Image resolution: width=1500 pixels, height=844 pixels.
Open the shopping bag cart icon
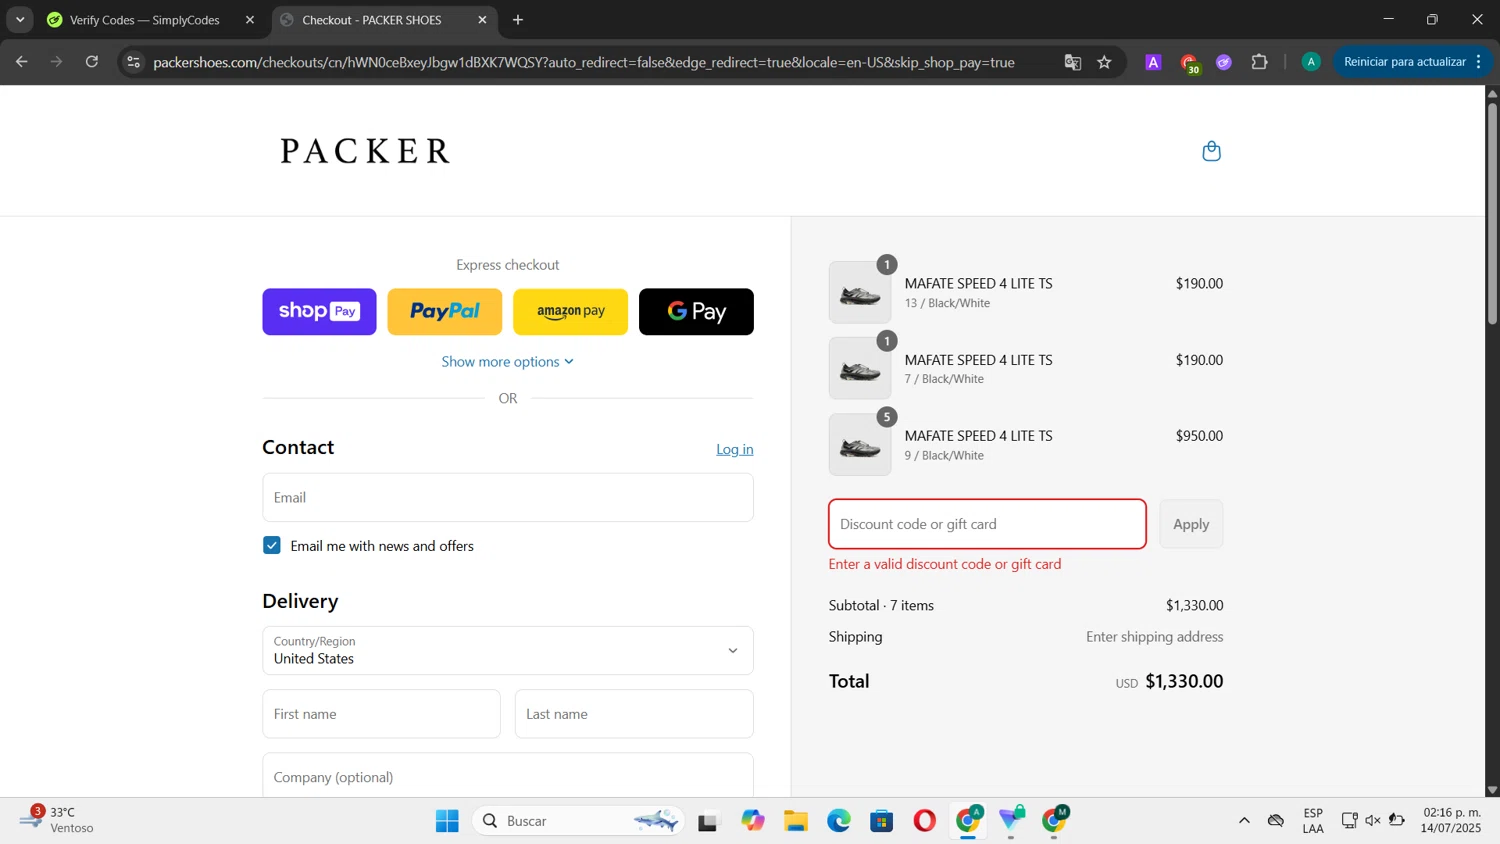[1211, 151]
